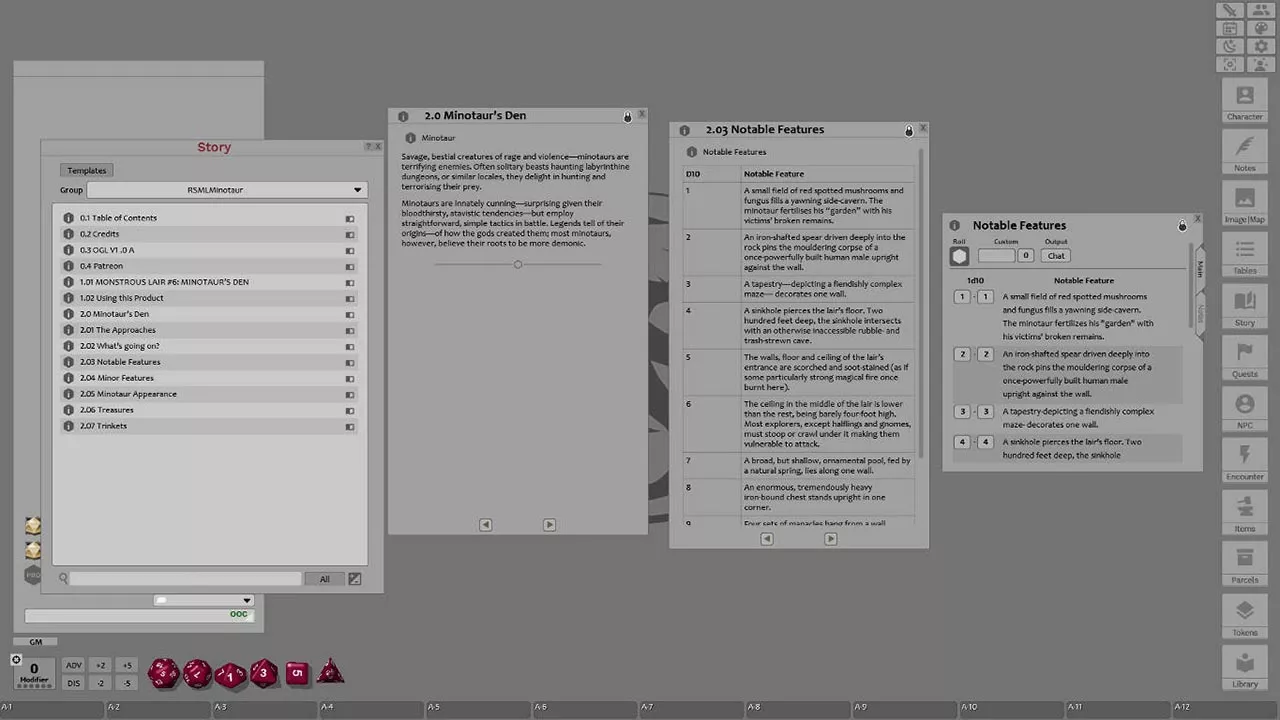This screenshot has width=1280, height=720.
Task: Roll the d6 die
Action: (x=297, y=674)
